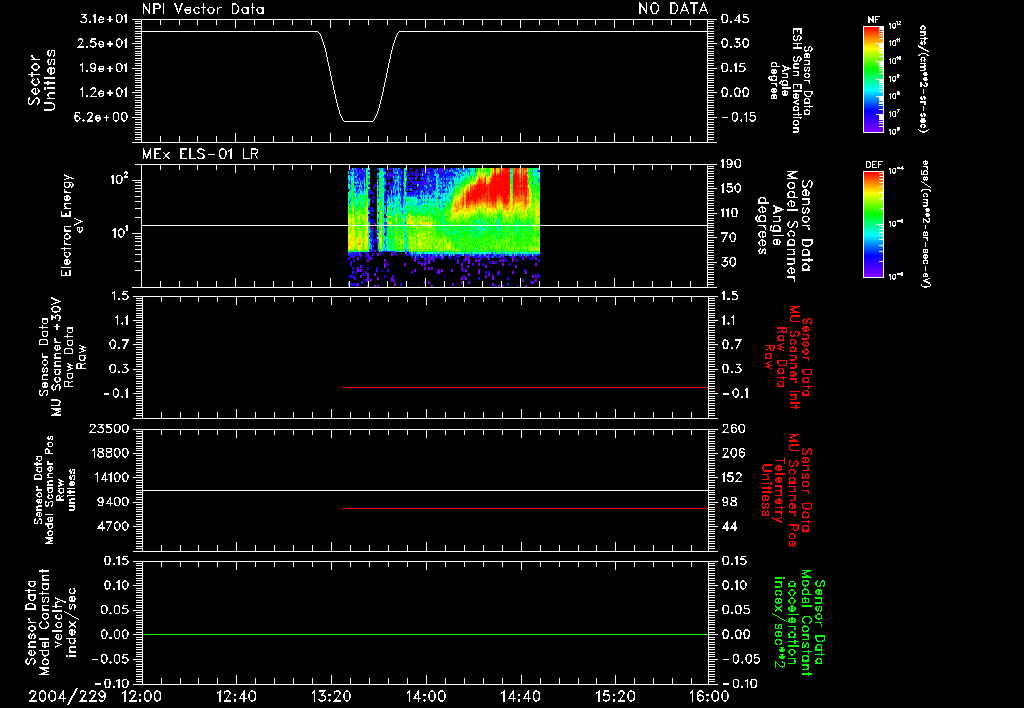This screenshot has height=708, width=1024.
Task: Click the "15:20" time axis label
Action: [x=615, y=696]
